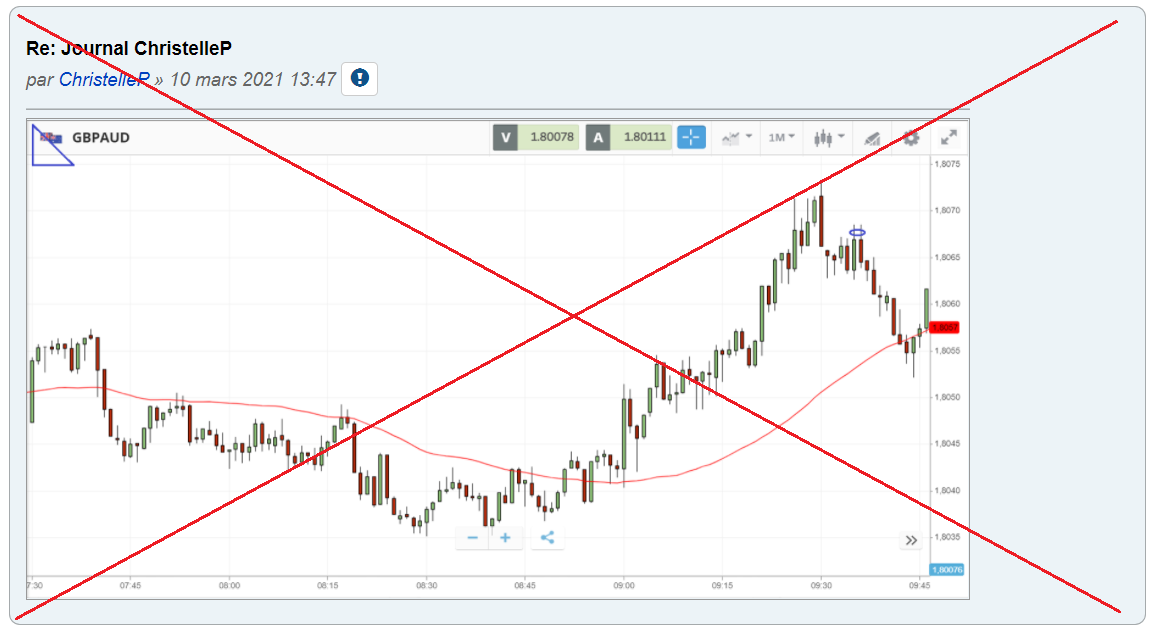Click the post date 10 mars 2021 13:47

[253, 80]
